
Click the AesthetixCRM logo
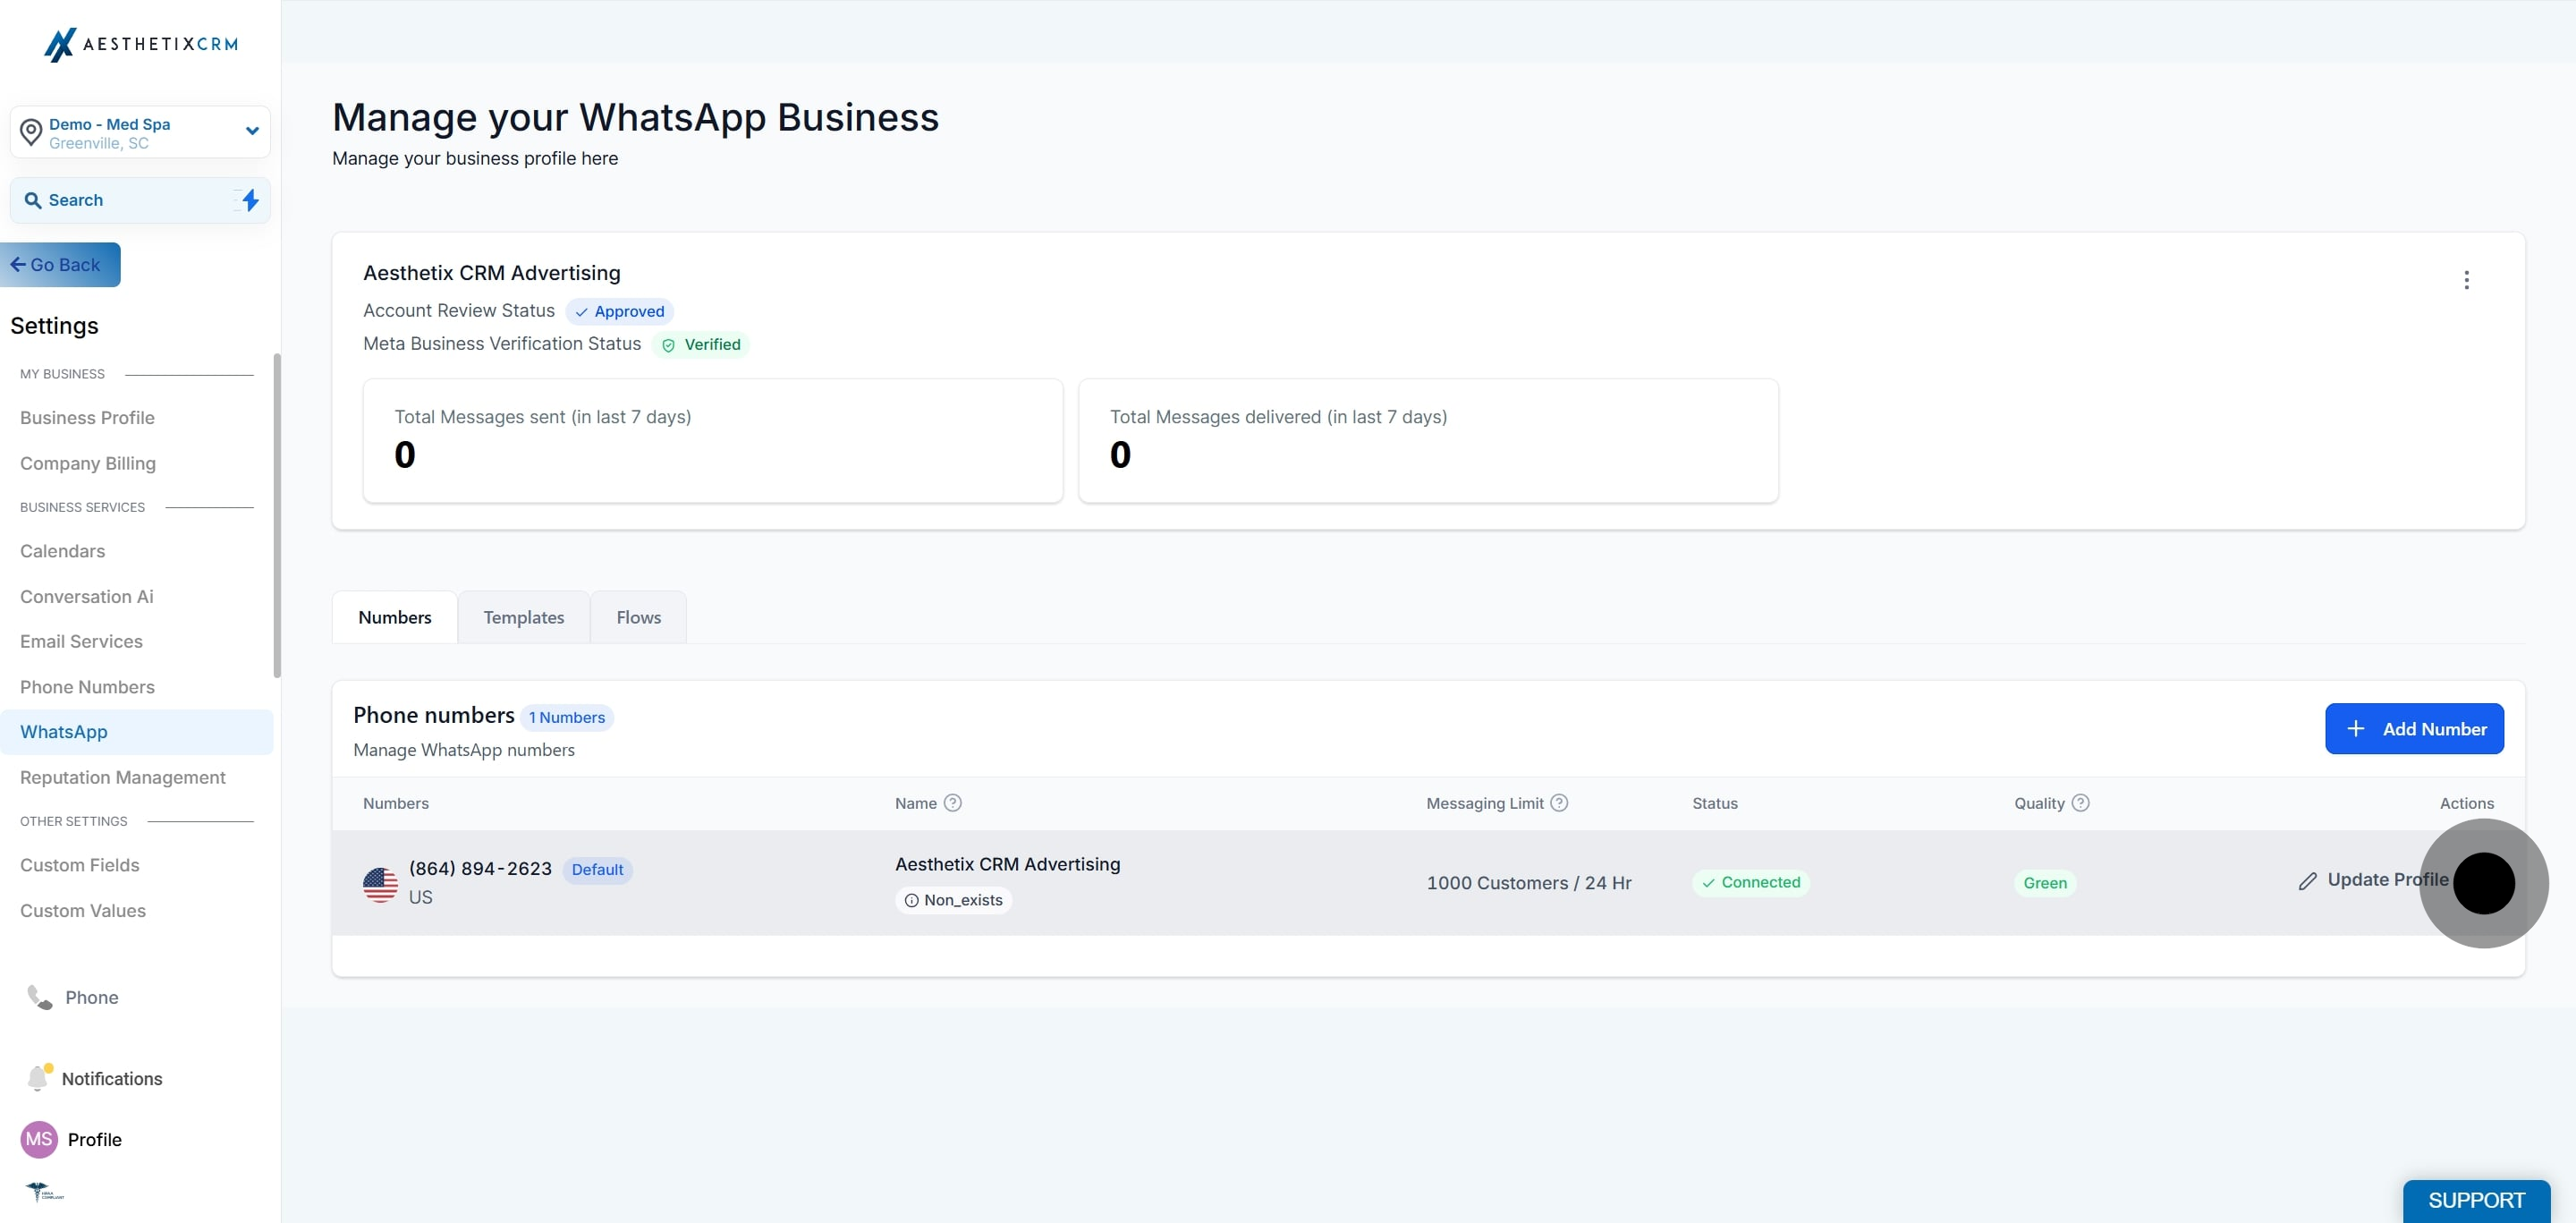pyautogui.click(x=141, y=44)
